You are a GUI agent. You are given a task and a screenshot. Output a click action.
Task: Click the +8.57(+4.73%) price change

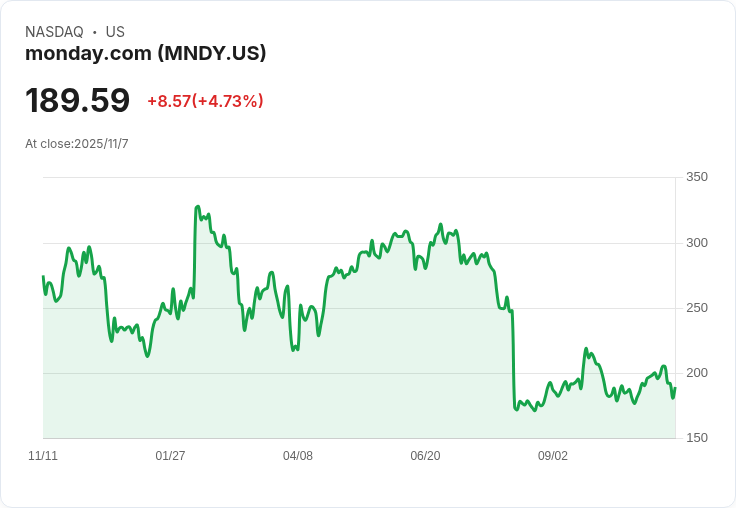point(205,101)
